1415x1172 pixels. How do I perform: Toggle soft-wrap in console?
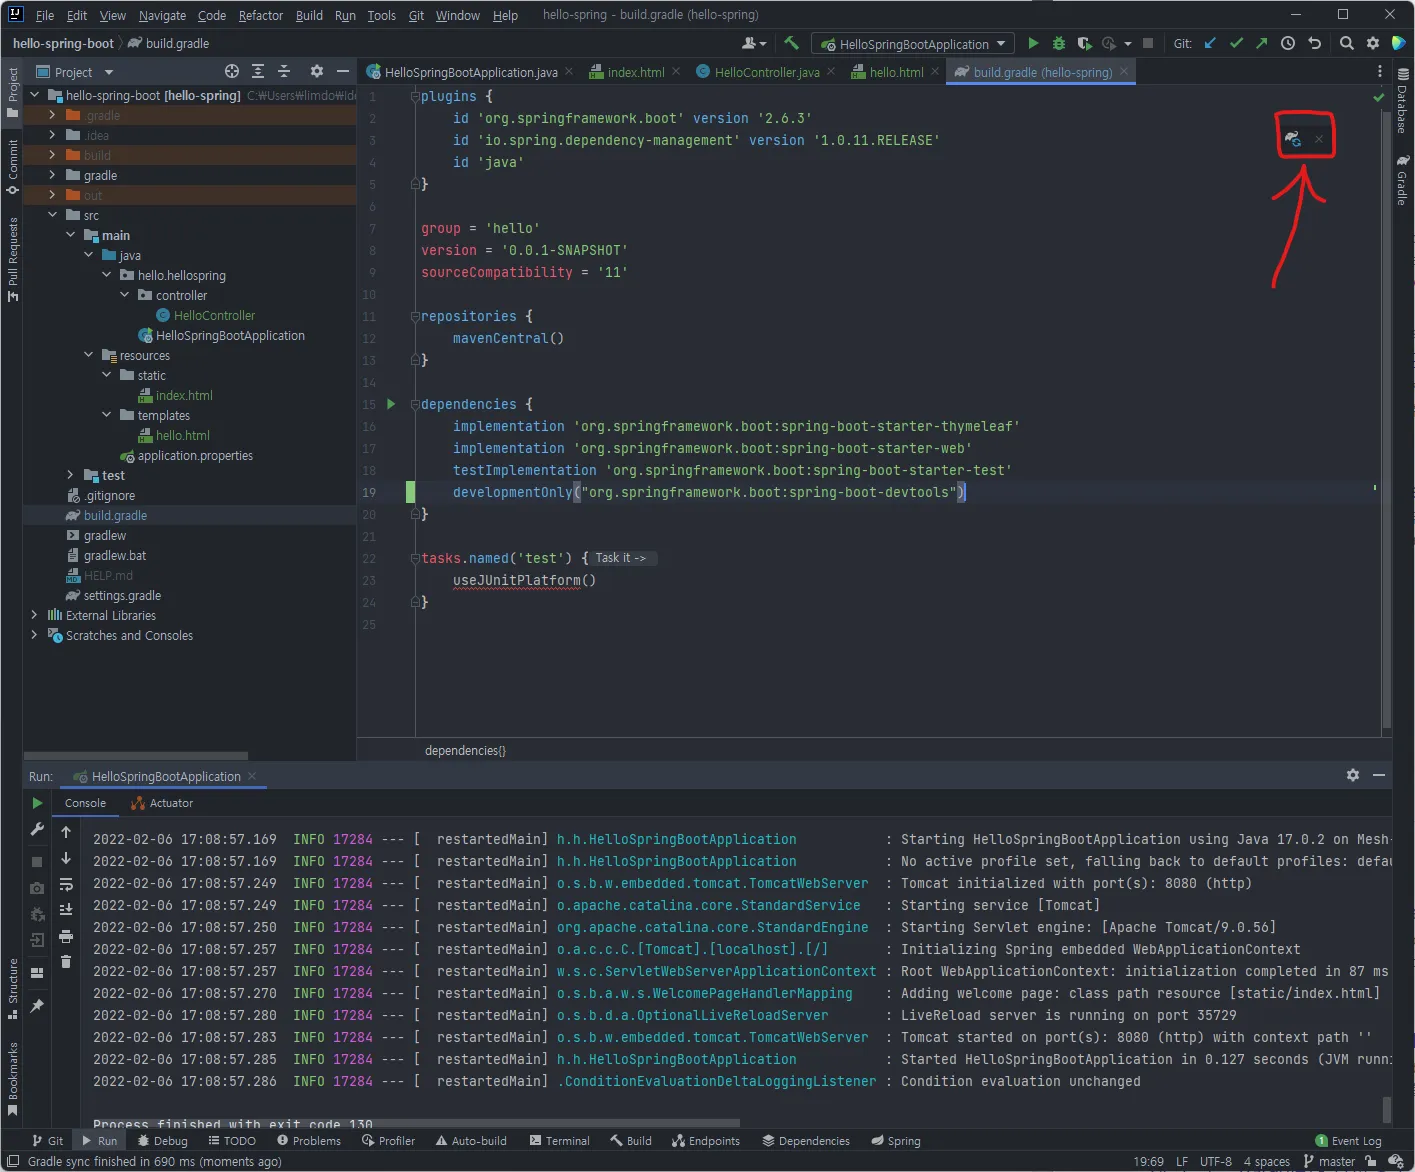pyautogui.click(x=66, y=884)
